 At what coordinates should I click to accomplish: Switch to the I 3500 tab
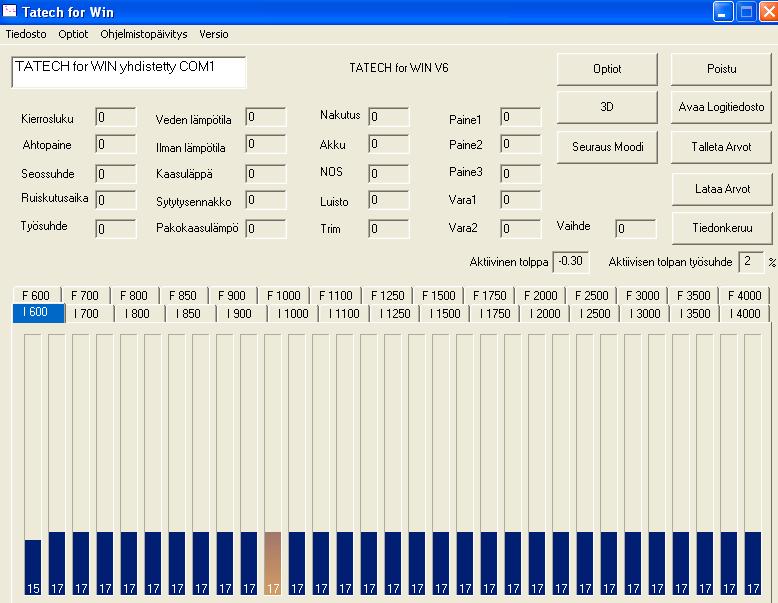click(695, 314)
